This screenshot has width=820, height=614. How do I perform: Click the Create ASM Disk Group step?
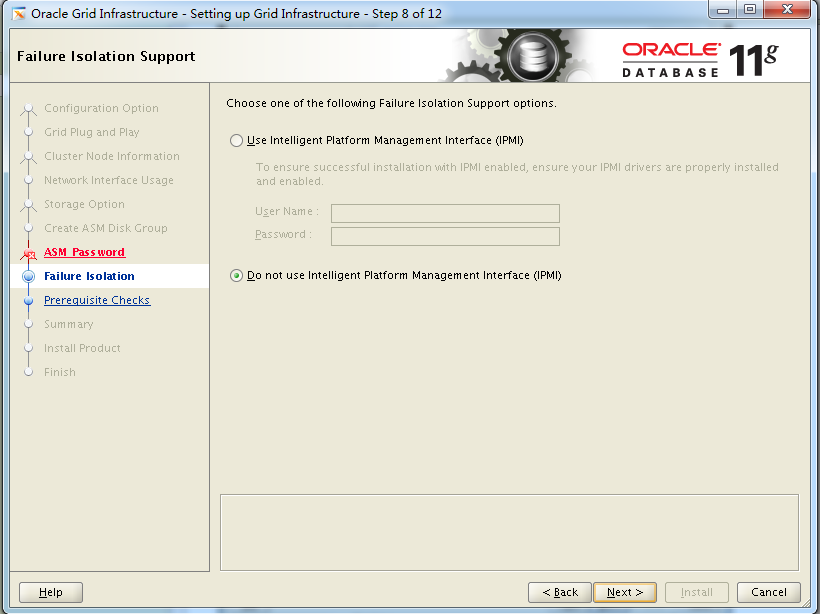[x=106, y=229]
